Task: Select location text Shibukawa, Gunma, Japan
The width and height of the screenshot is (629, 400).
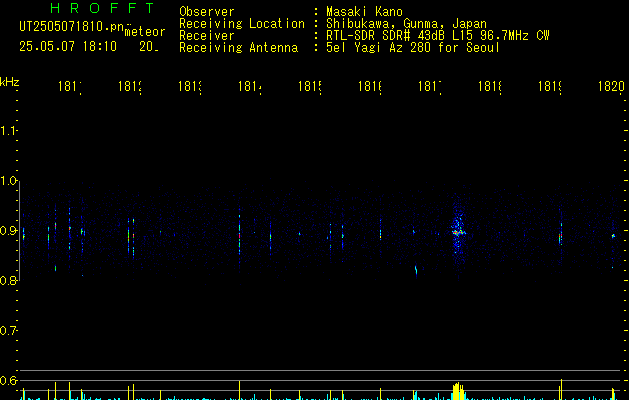Action: coord(406,24)
